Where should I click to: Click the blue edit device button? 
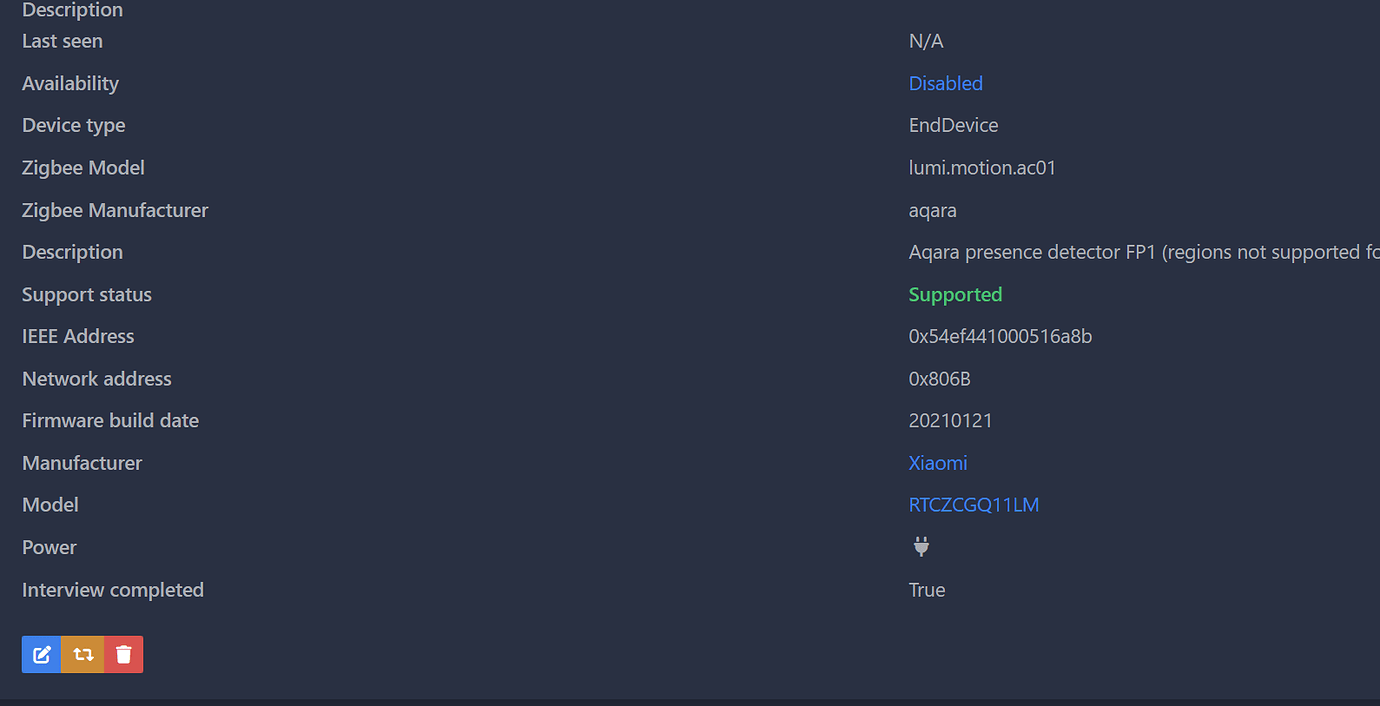[42, 655]
